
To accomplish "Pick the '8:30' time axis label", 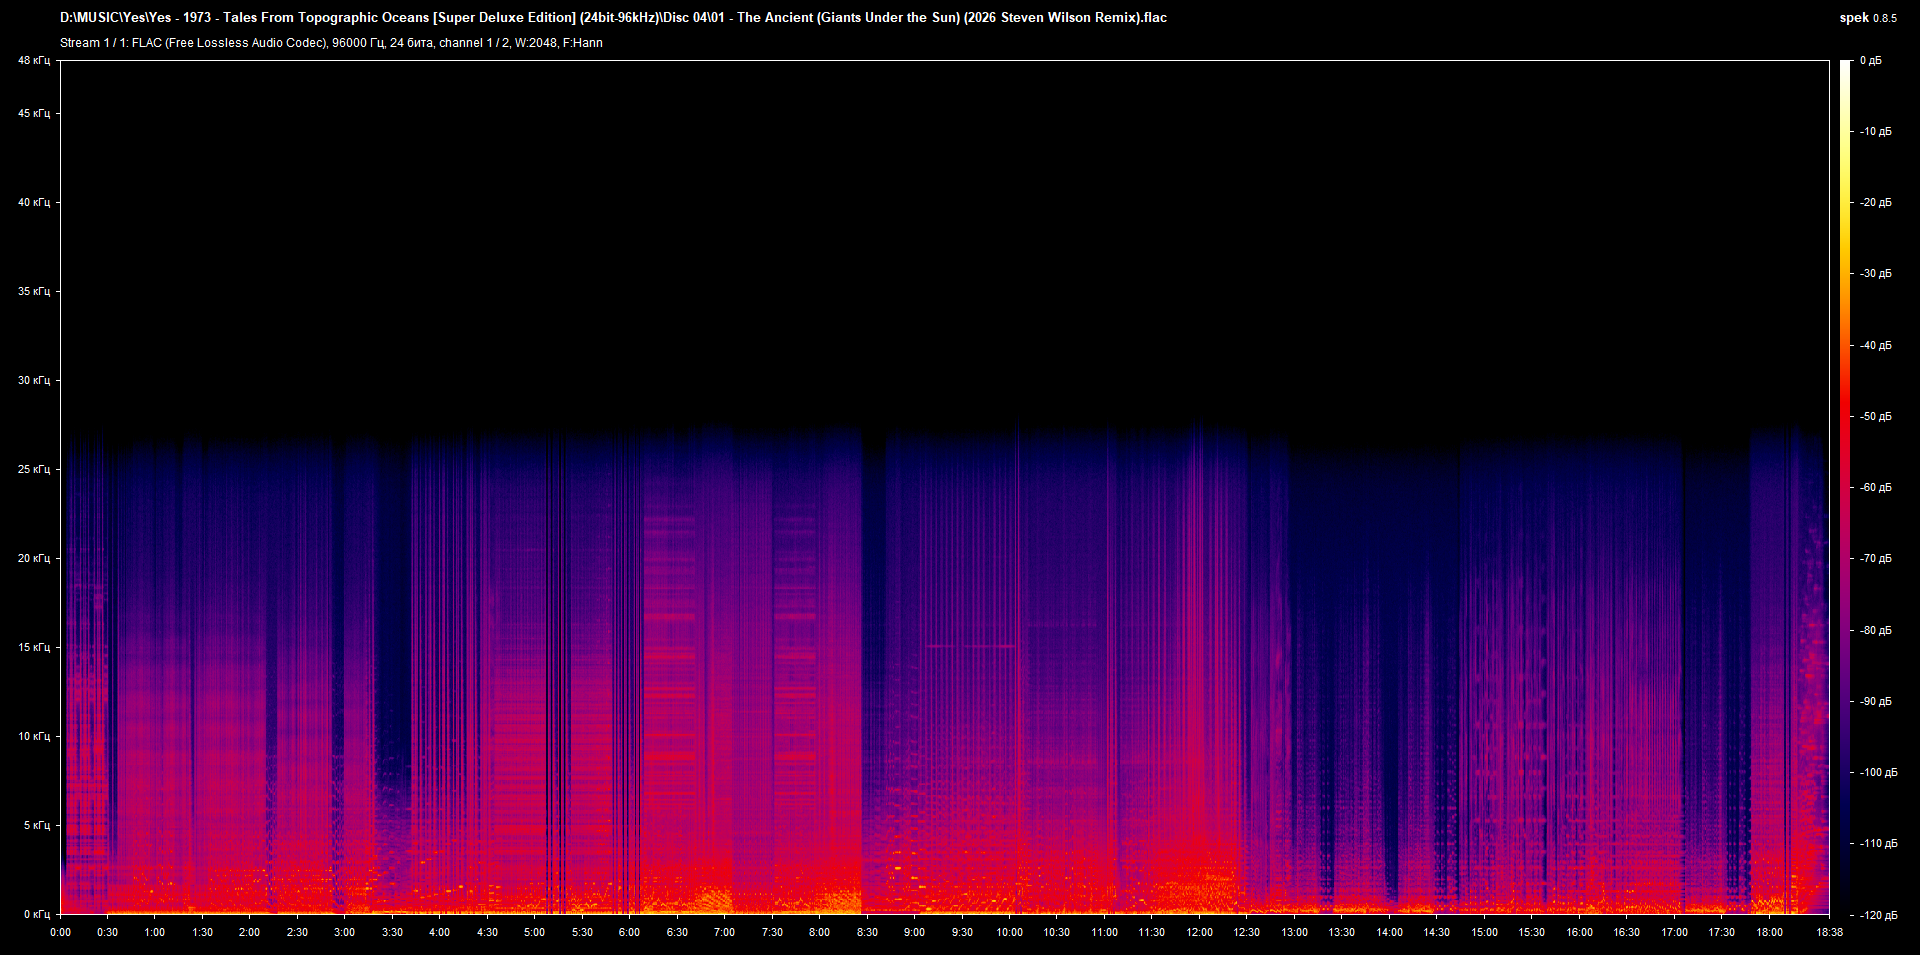I will [867, 932].
